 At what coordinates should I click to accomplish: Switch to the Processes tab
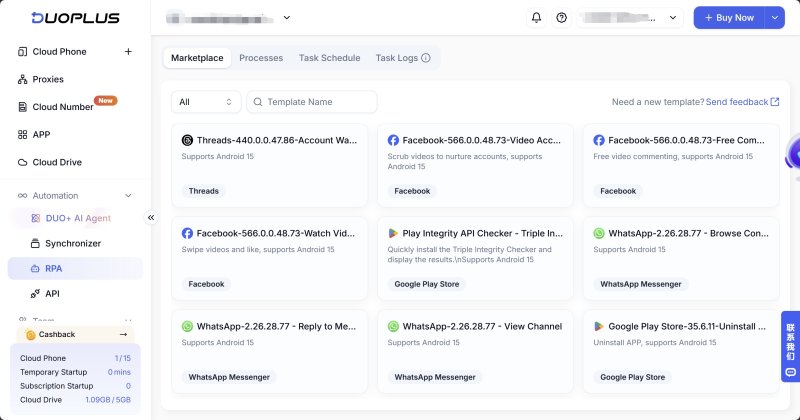[x=261, y=58]
